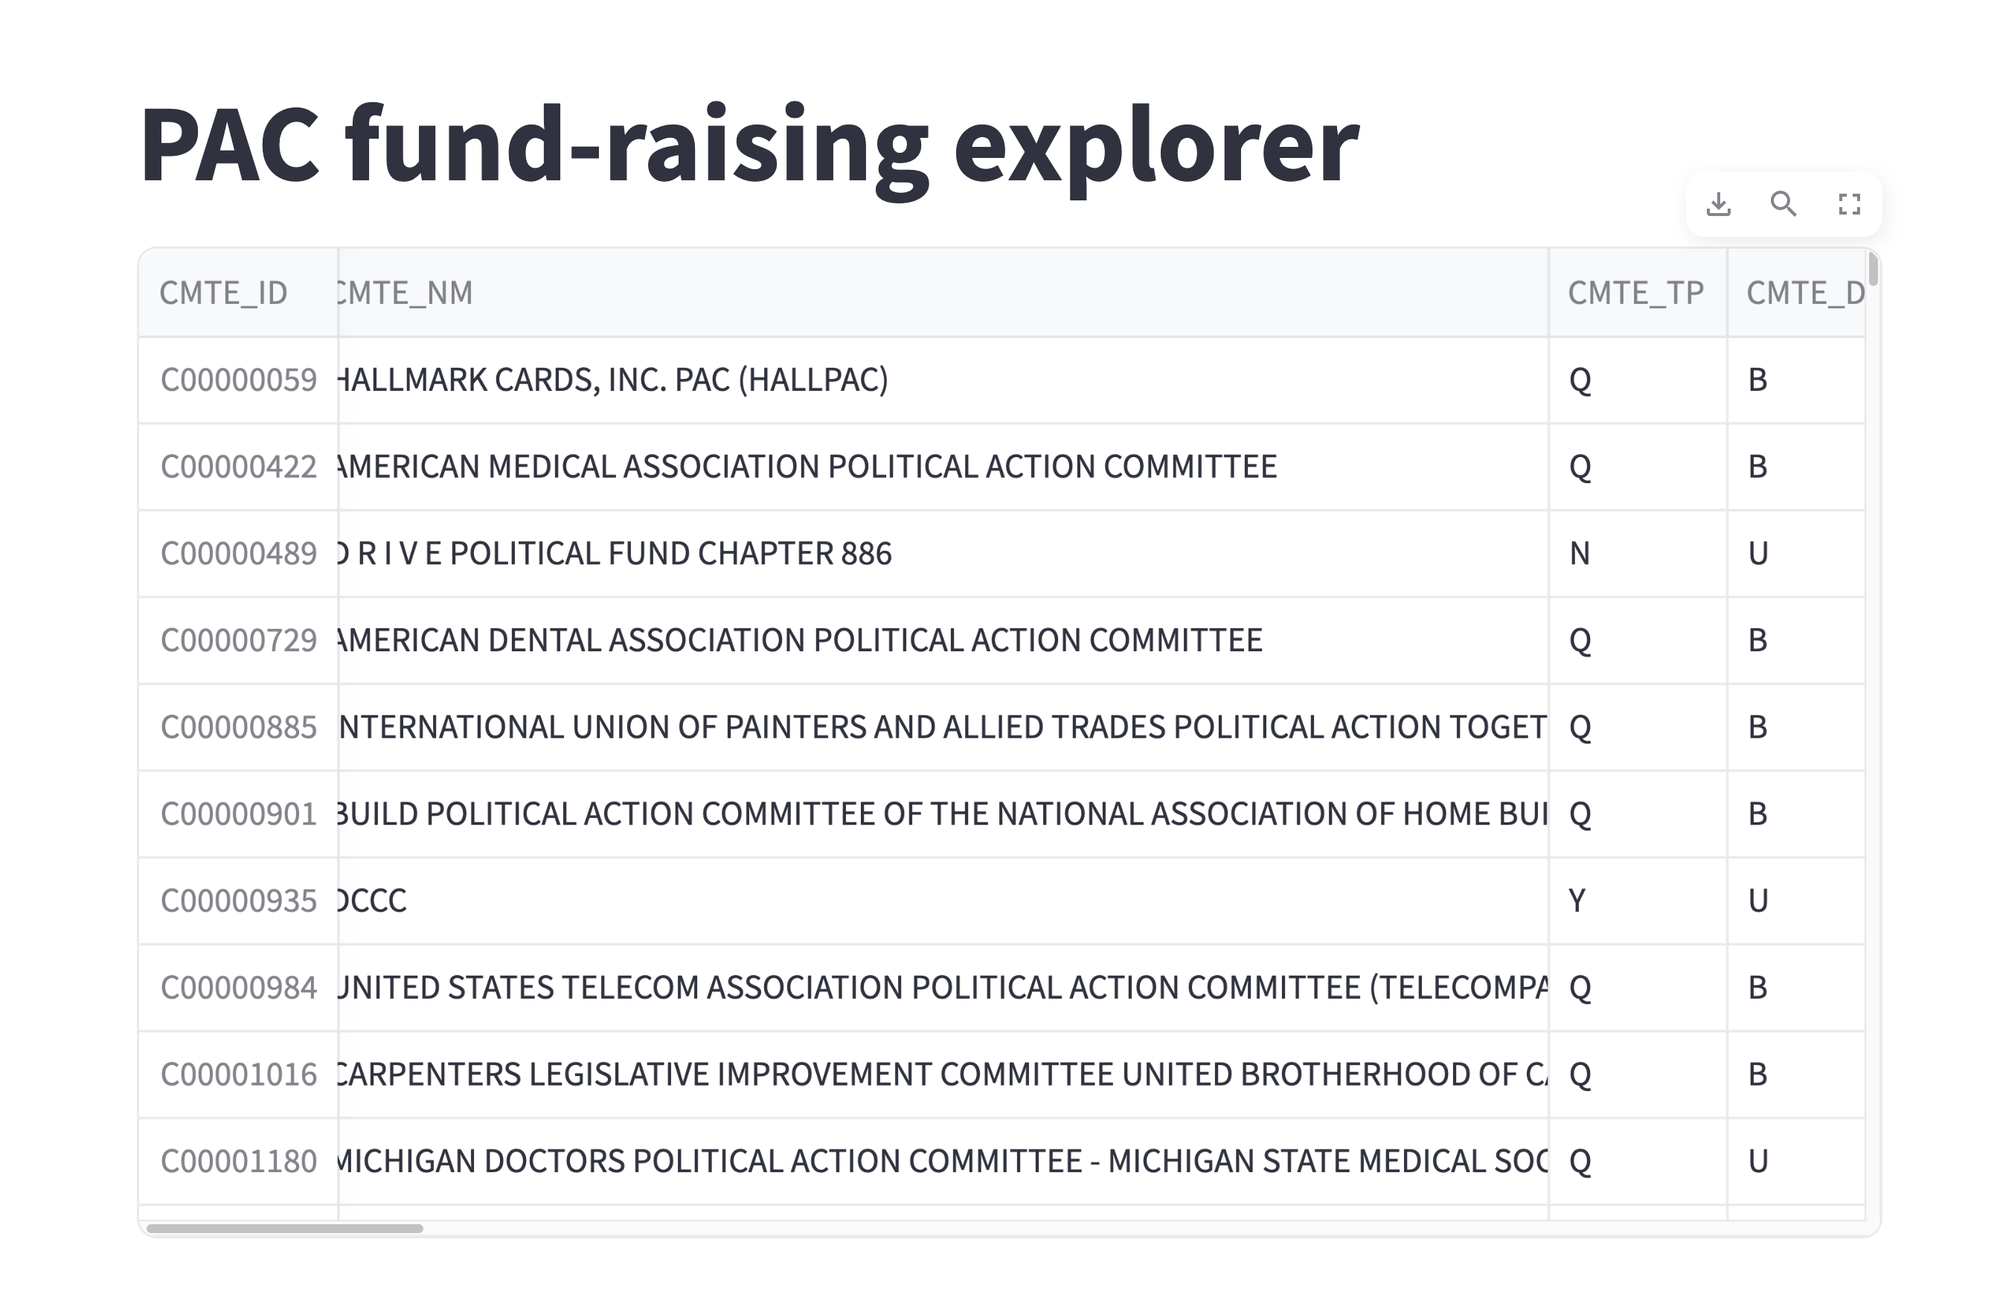Select the committee type cell in DCCC row
This screenshot has width=2000, height=1313.
point(1578,901)
